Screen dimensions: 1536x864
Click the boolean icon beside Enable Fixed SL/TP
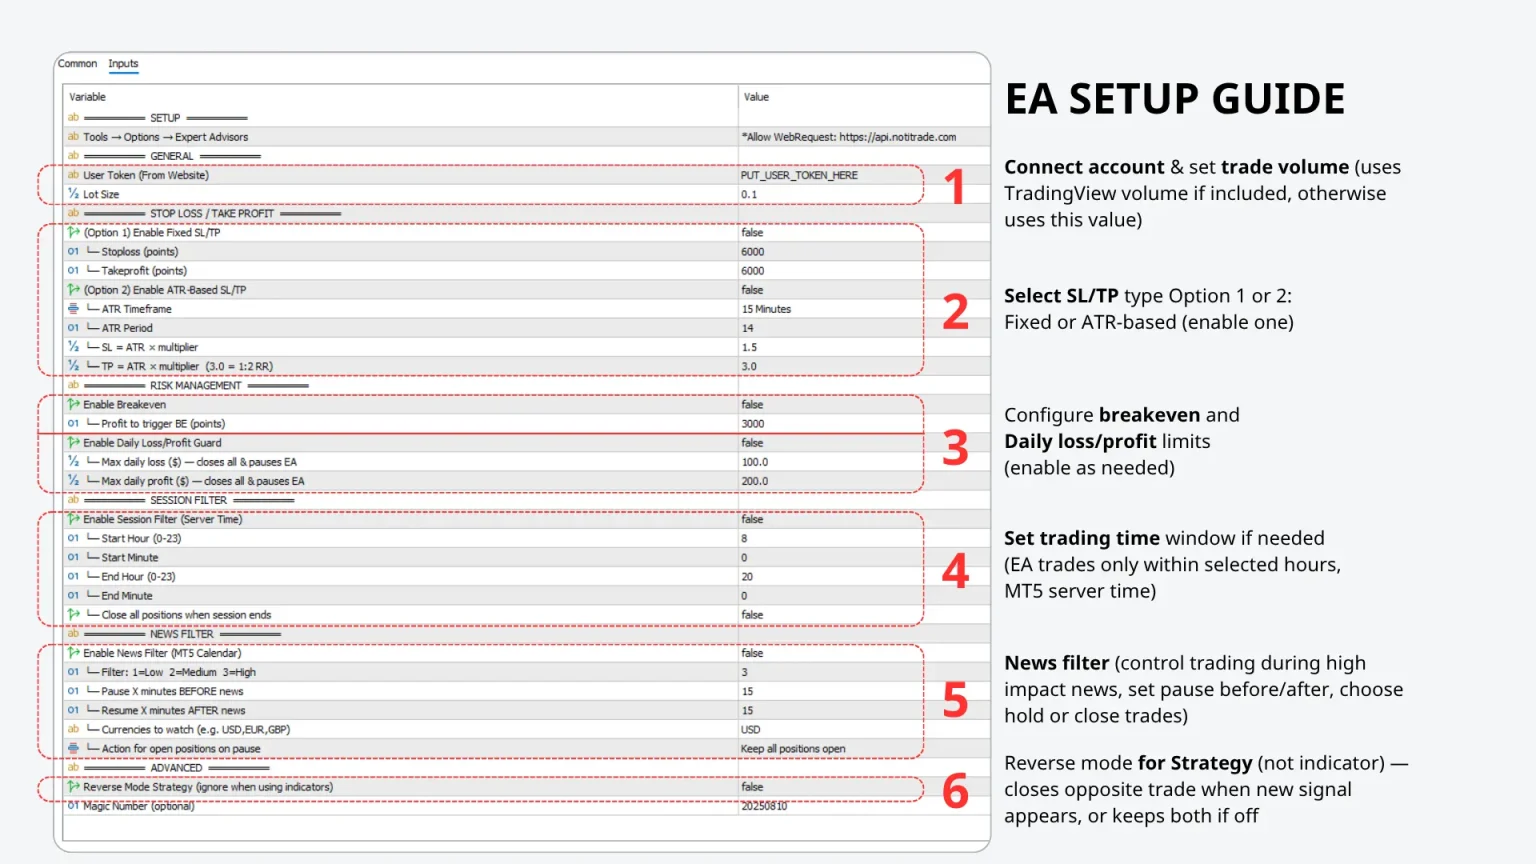coord(73,232)
